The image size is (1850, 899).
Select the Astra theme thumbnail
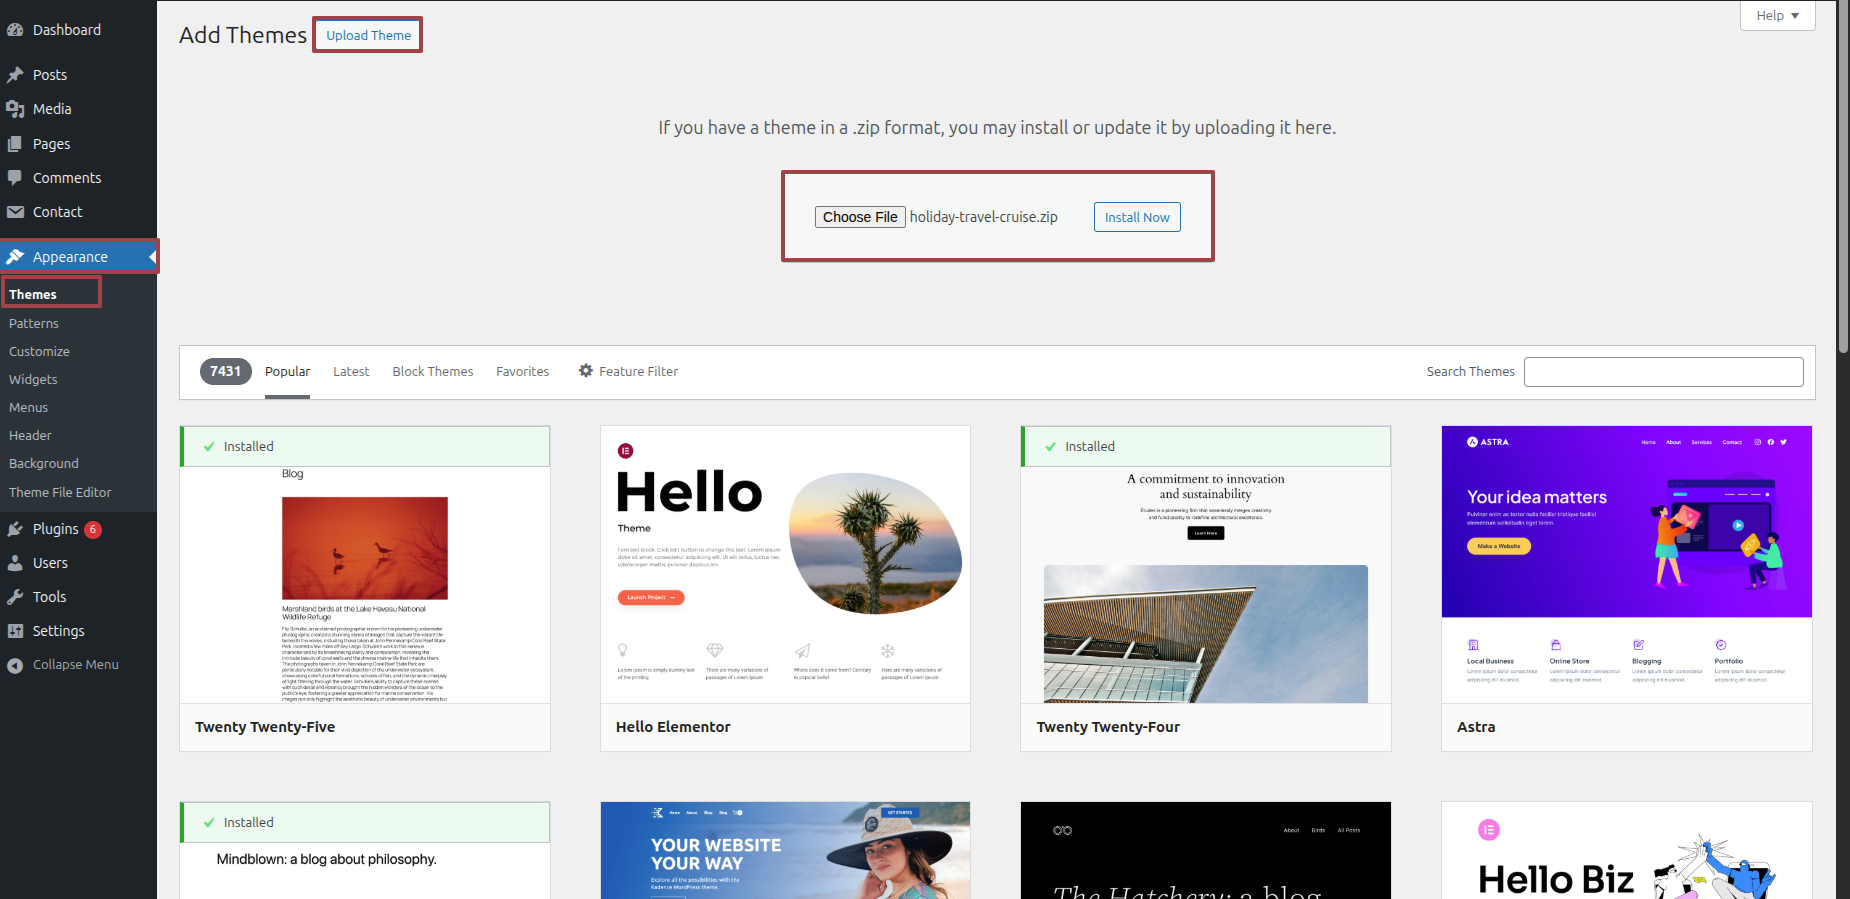1626,565
